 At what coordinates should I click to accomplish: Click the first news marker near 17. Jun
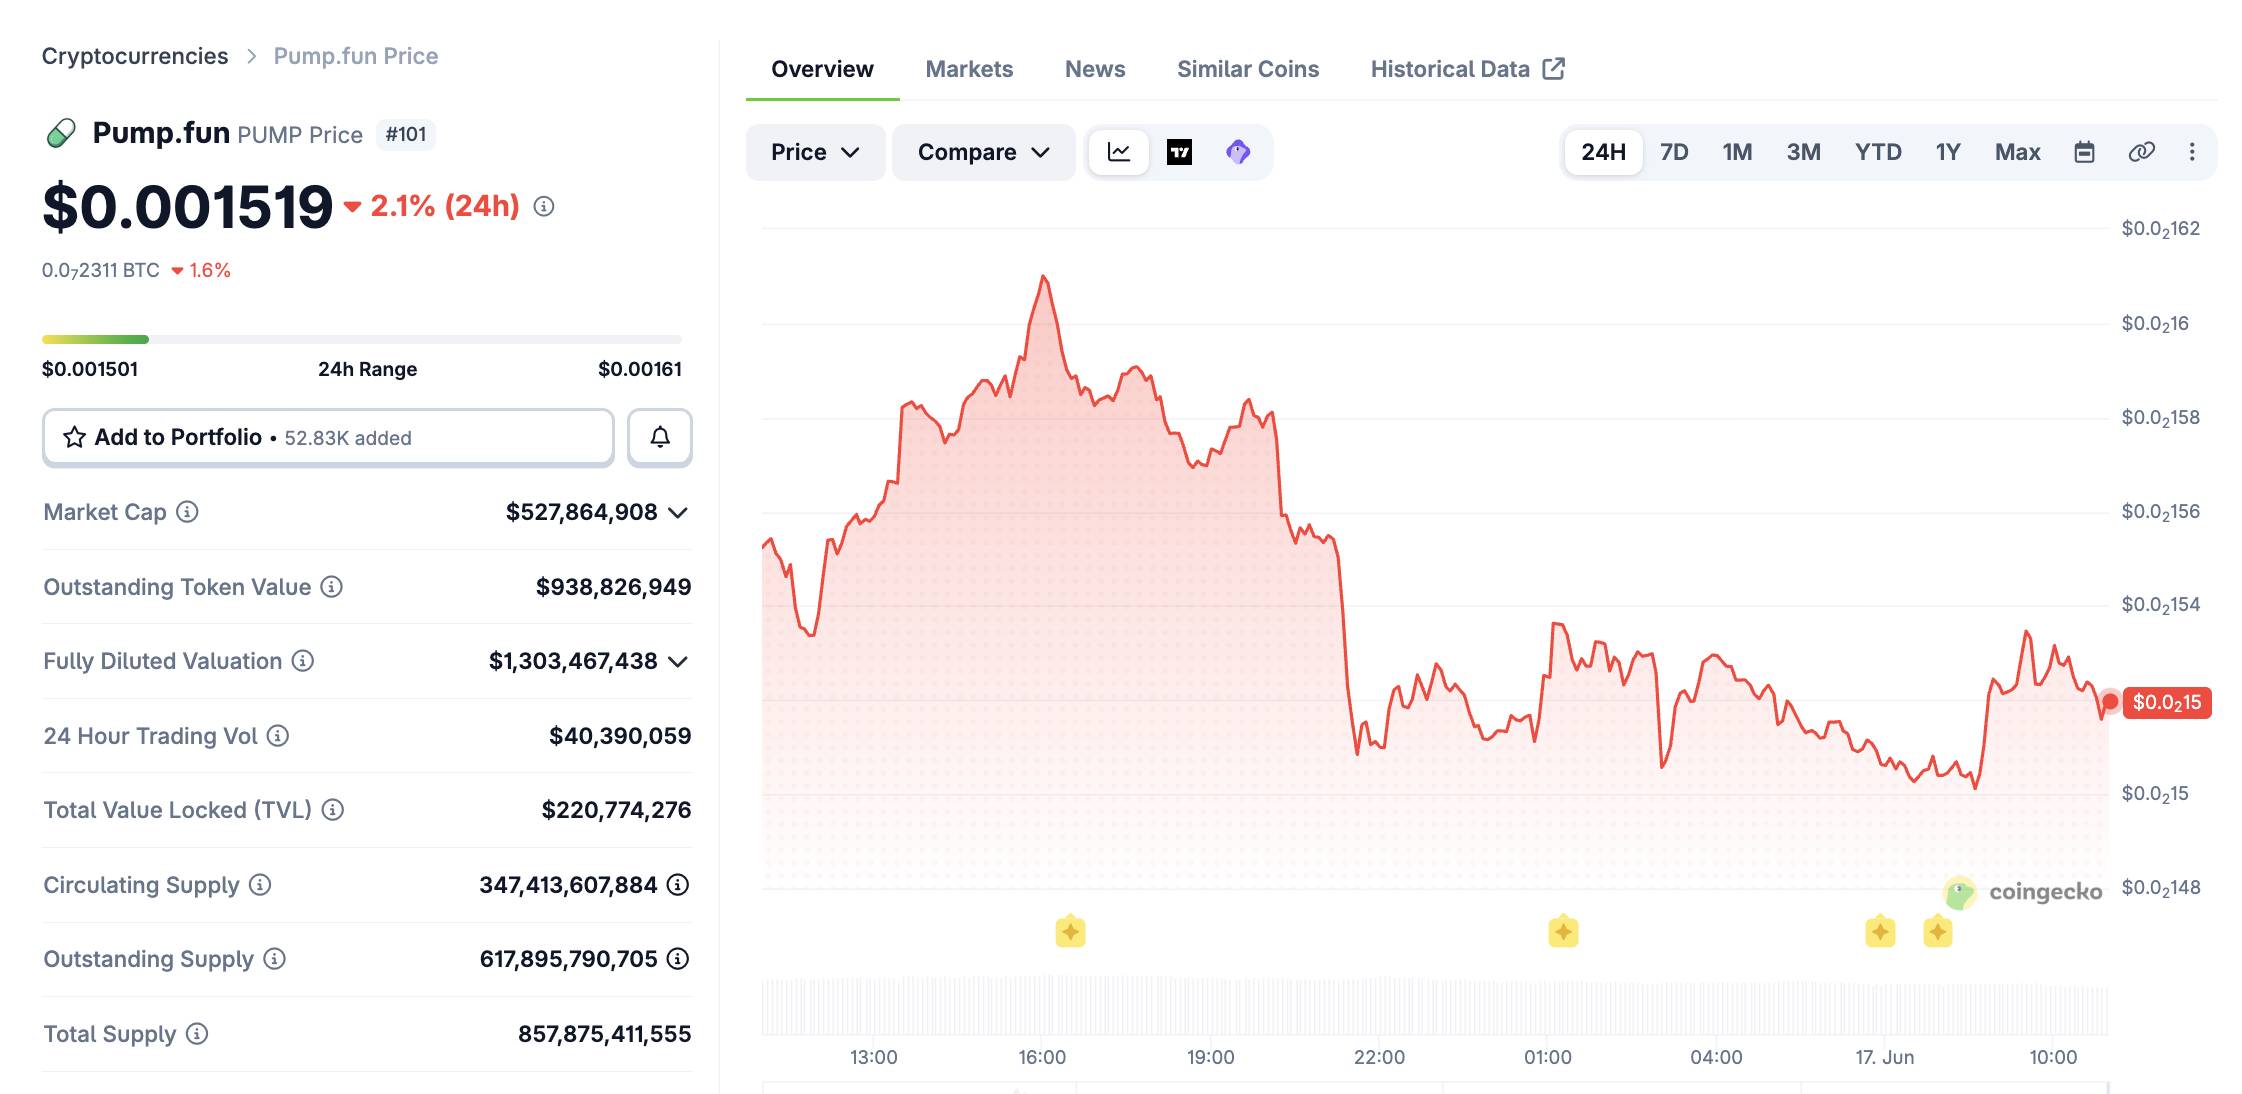(1880, 932)
